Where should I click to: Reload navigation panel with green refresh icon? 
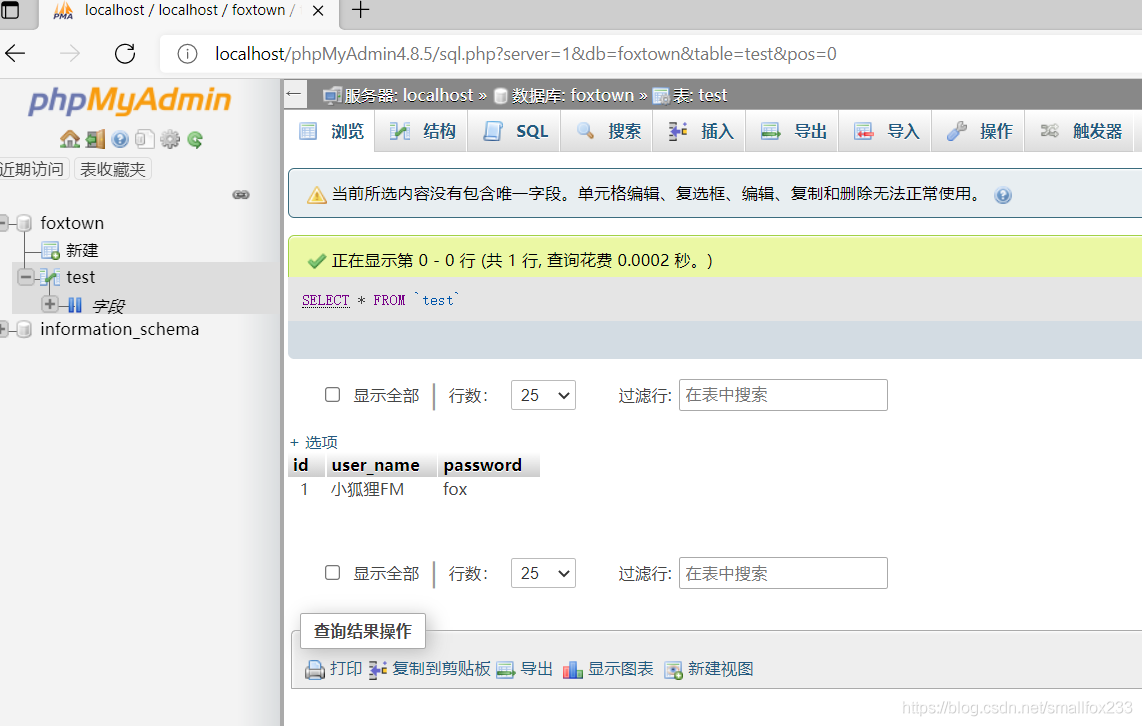click(x=194, y=139)
